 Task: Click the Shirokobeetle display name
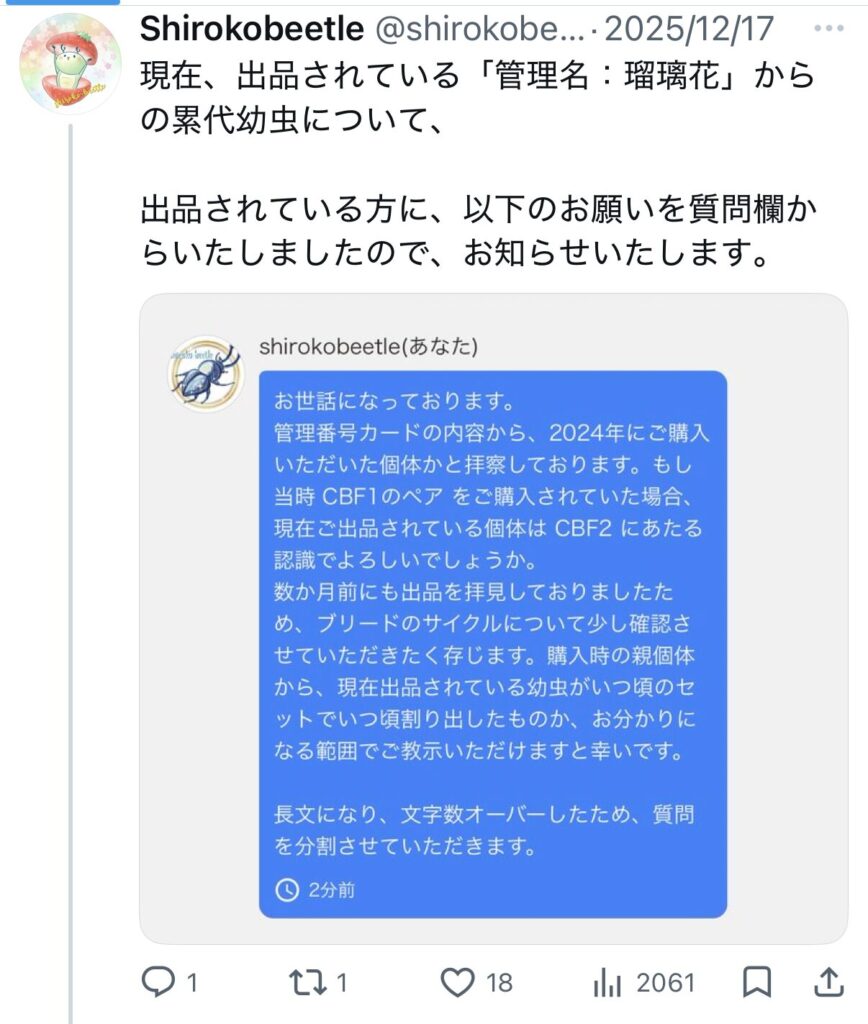tap(251, 29)
